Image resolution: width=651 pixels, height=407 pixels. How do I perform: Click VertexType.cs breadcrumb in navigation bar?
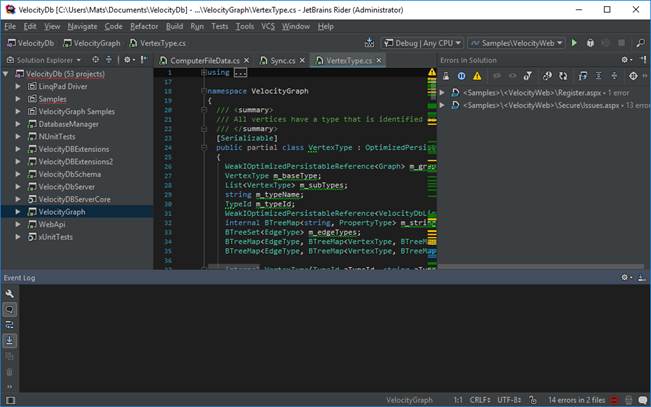pyautogui.click(x=157, y=43)
